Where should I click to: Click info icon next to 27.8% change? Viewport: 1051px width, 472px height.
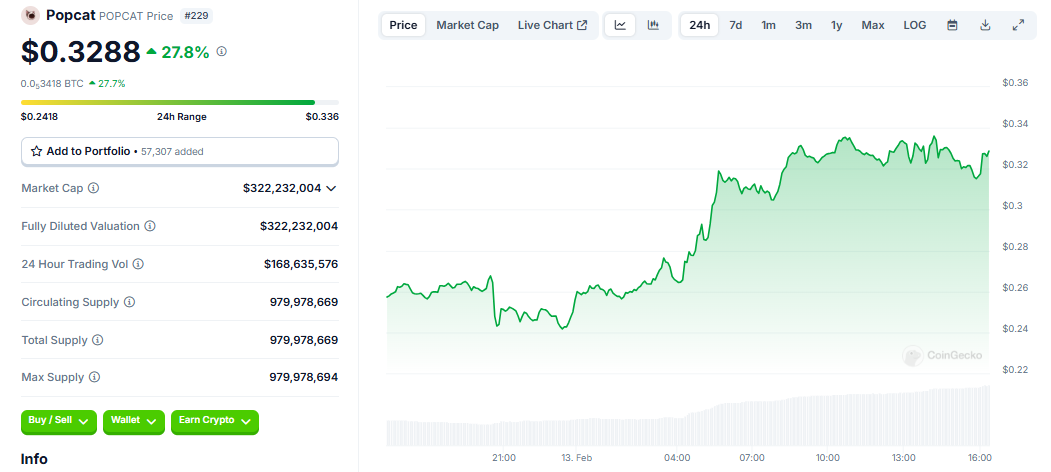(222, 52)
